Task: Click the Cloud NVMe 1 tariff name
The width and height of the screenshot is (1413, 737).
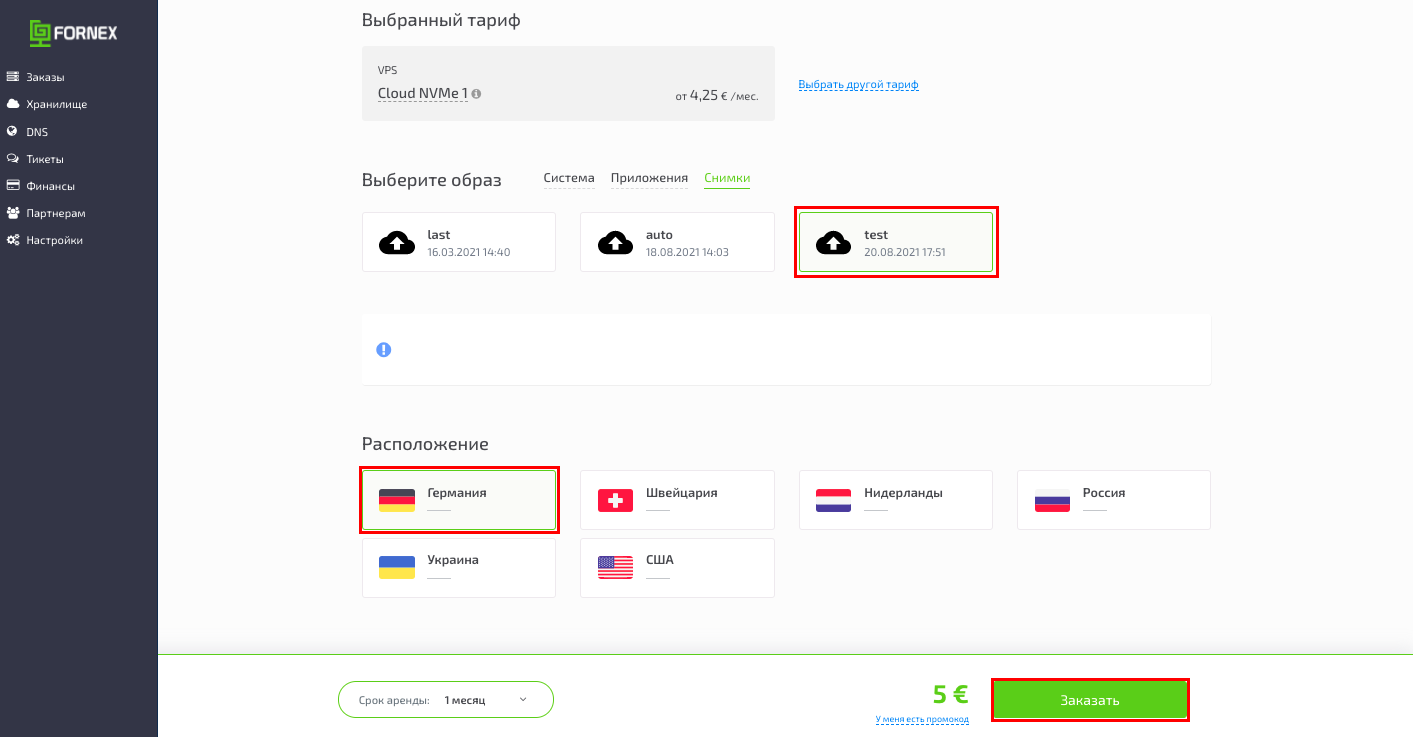Action: [423, 93]
